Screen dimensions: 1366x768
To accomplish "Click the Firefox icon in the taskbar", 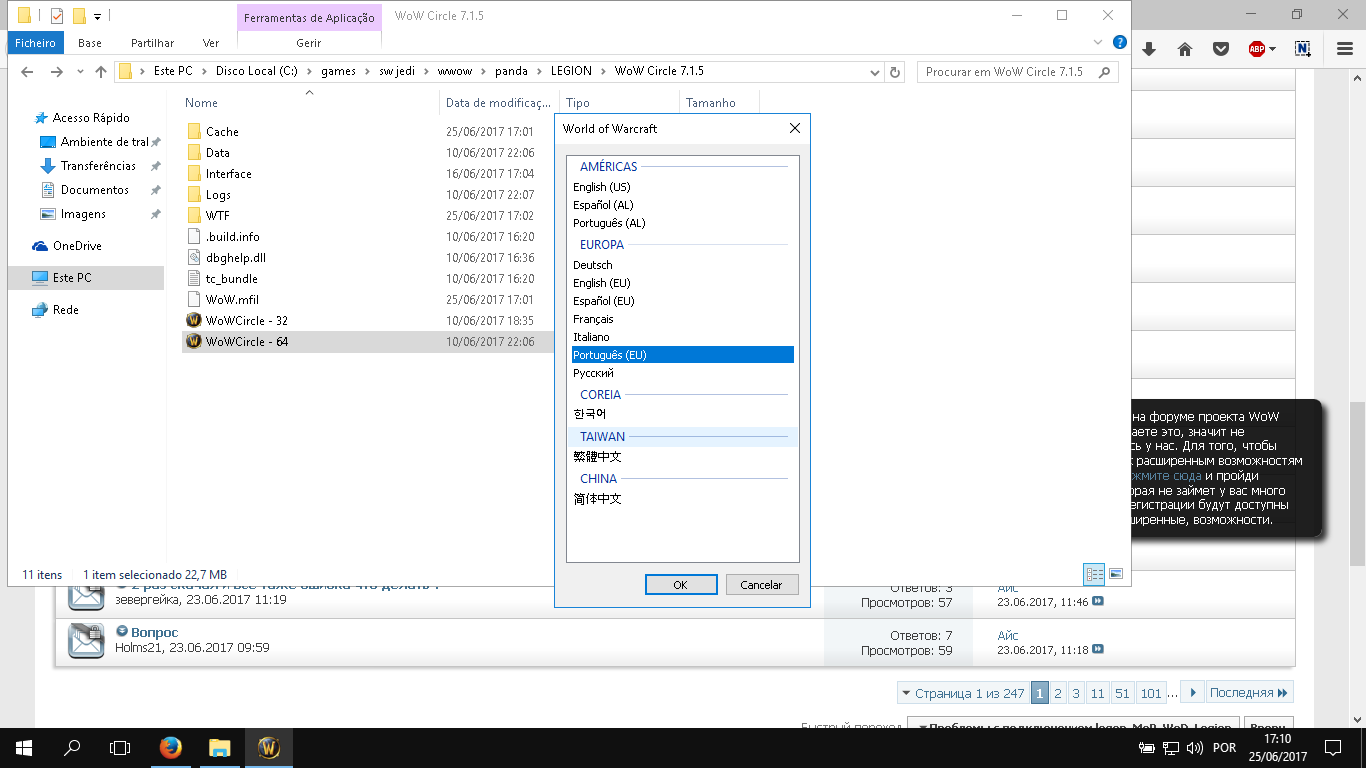I will [x=171, y=747].
